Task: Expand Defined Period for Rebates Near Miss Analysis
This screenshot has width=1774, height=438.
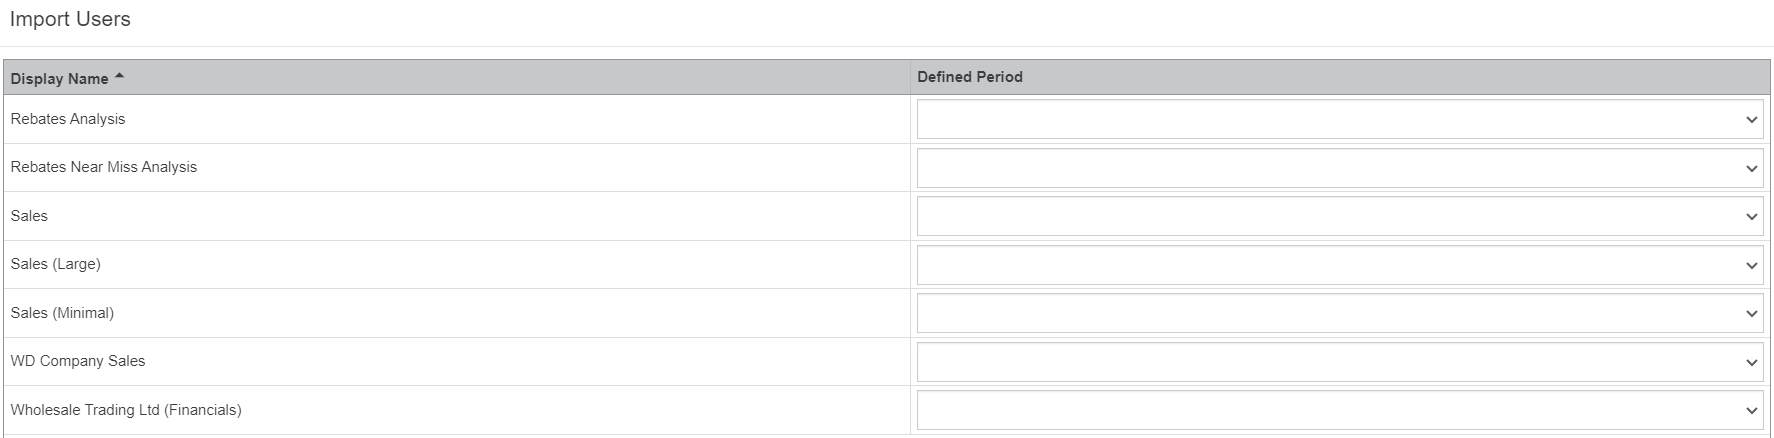Action: pos(1338,168)
